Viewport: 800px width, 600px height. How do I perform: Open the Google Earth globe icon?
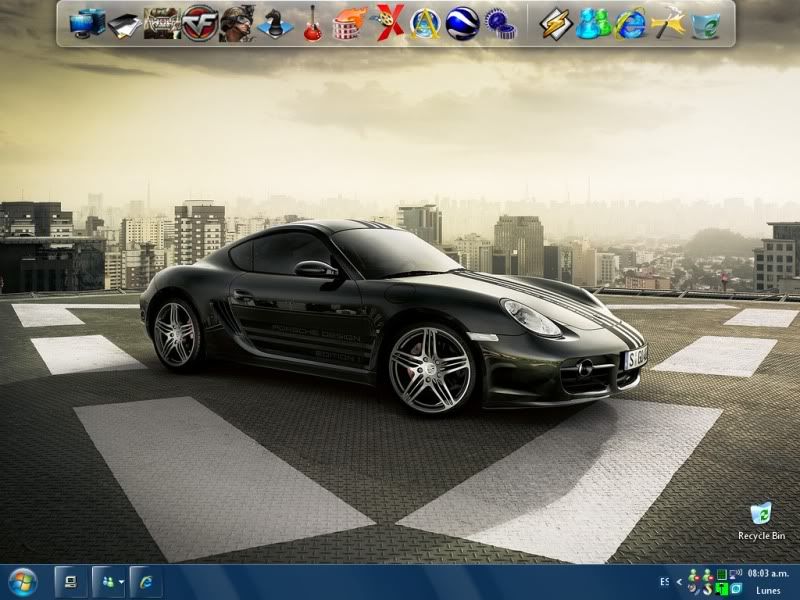tap(462, 23)
